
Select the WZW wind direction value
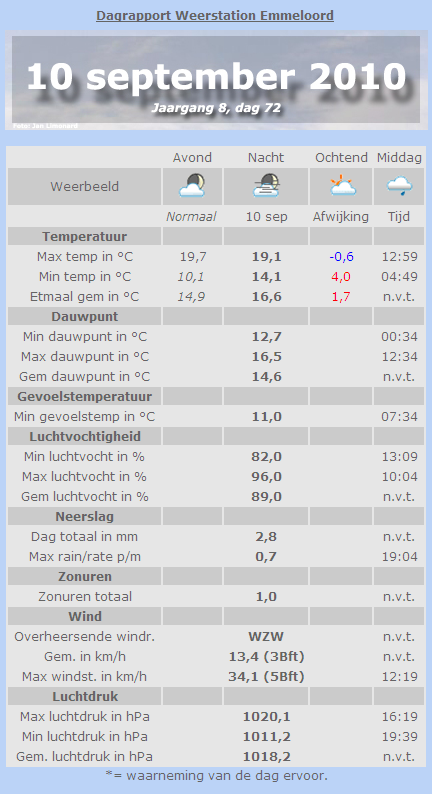pos(266,637)
